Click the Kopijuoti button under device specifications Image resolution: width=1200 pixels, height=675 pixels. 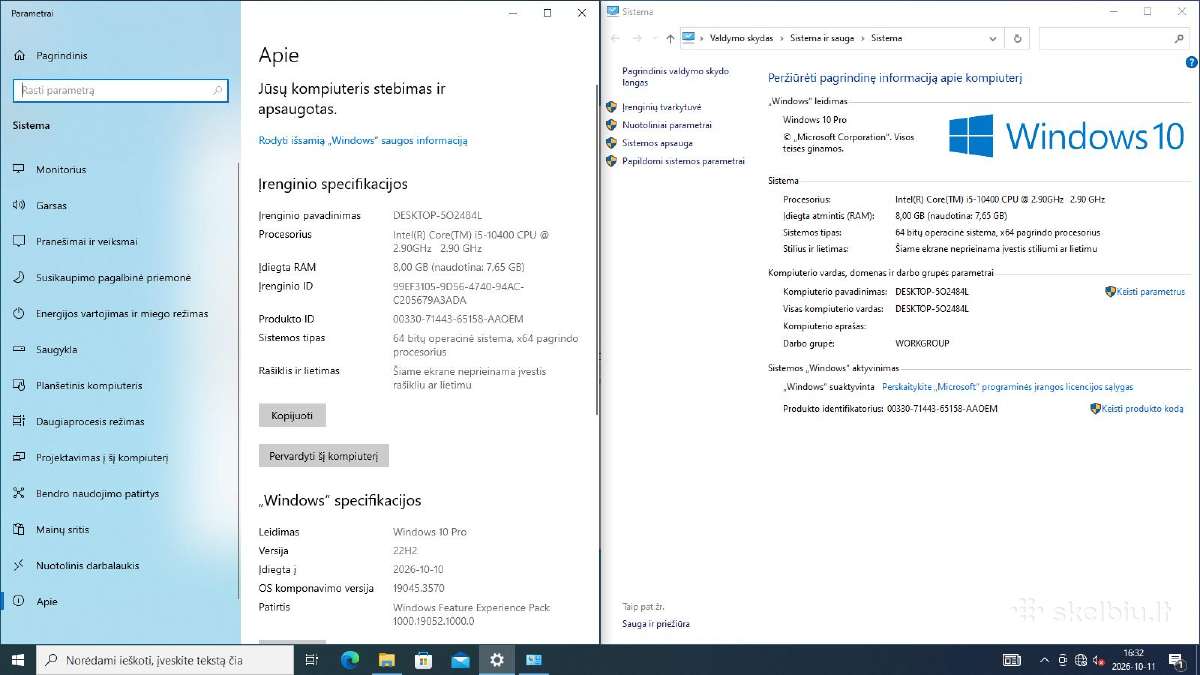coord(292,415)
